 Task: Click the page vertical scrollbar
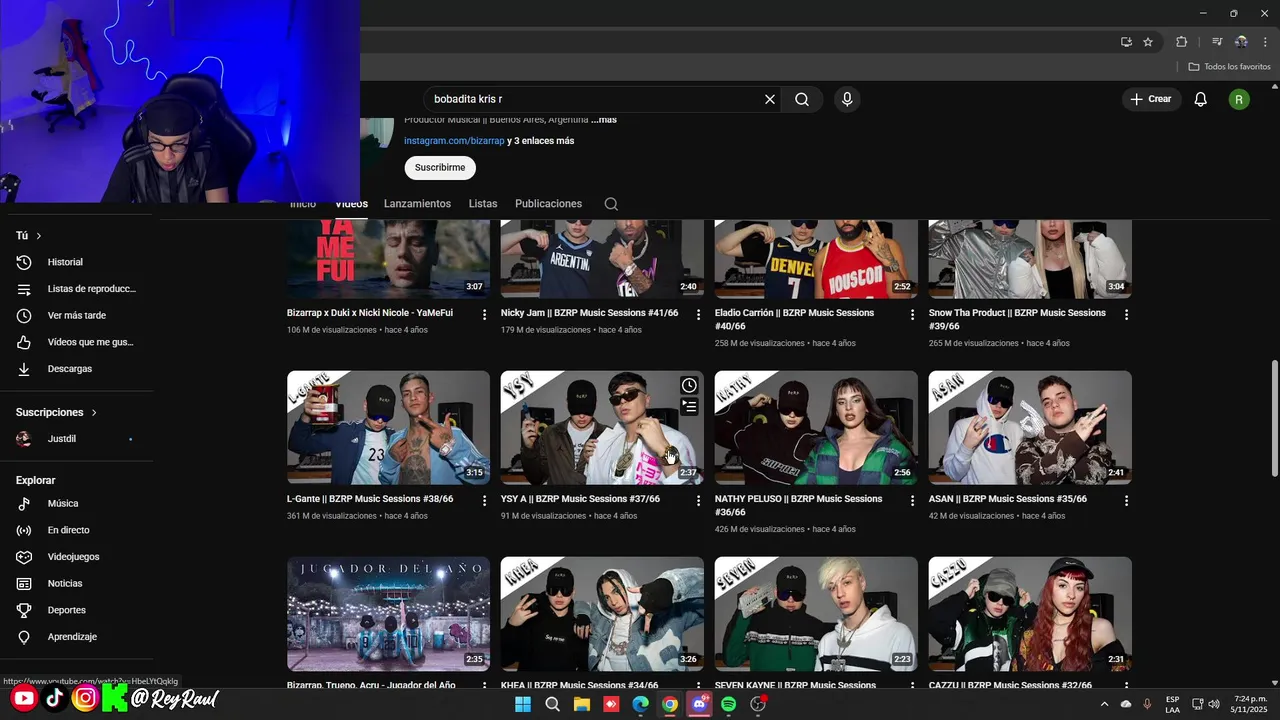[x=1274, y=418]
